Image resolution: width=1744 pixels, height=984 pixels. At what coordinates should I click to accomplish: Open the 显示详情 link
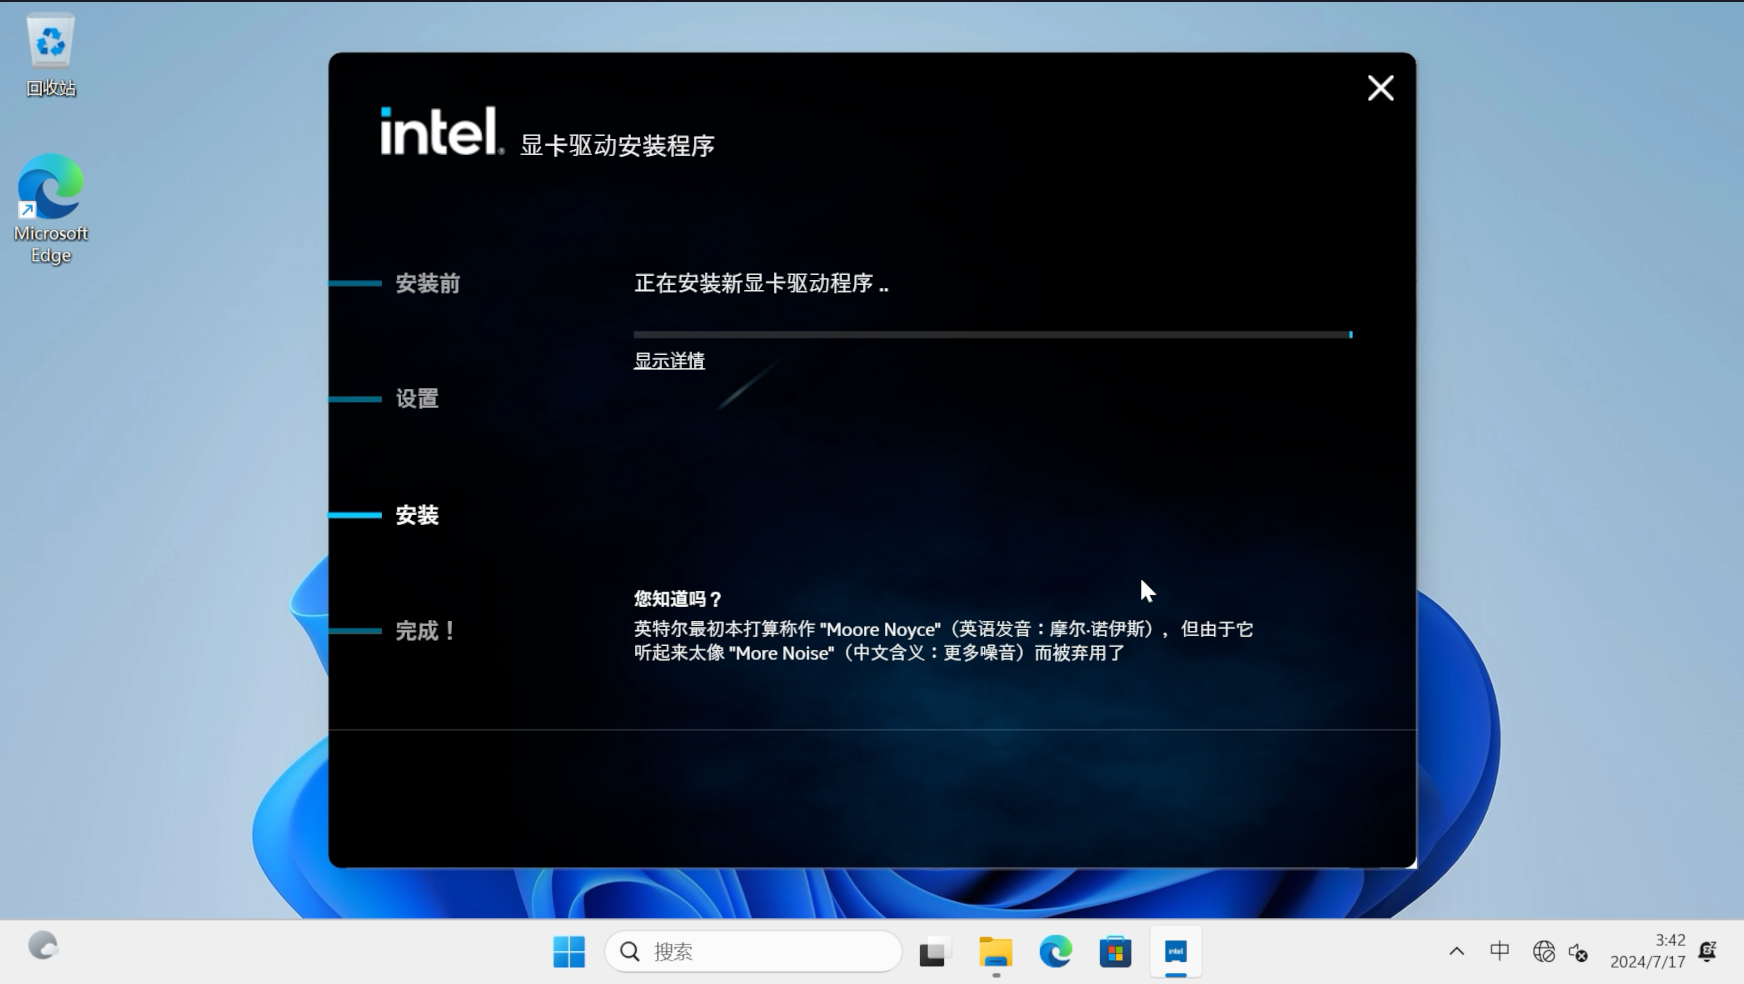click(x=669, y=361)
